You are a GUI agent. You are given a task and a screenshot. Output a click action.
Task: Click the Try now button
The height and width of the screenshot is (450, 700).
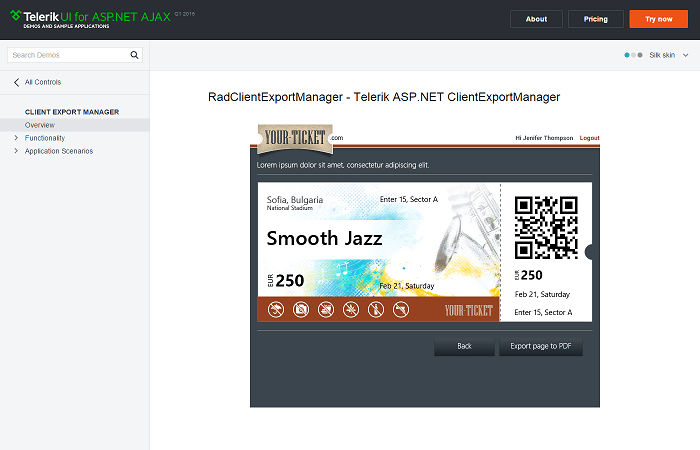click(658, 19)
